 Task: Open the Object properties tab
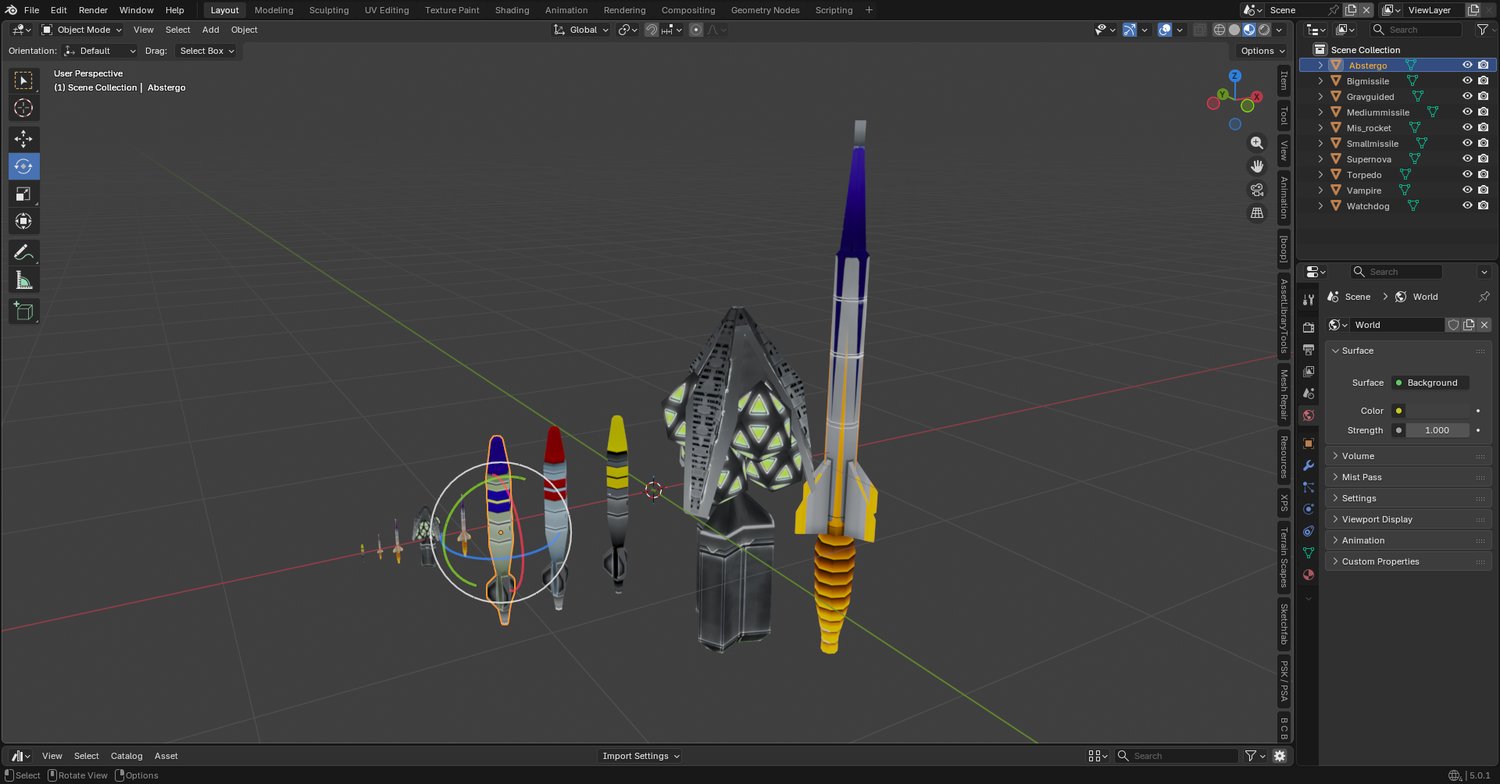[1308, 443]
